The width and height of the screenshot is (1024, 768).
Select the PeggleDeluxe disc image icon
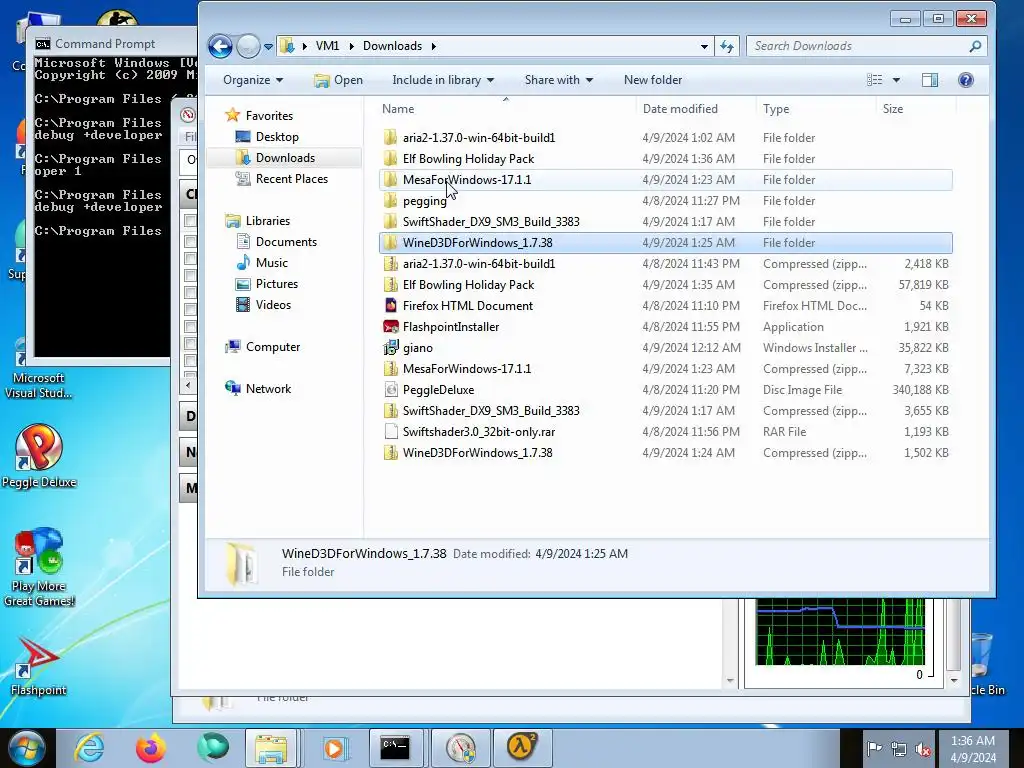[391, 390]
